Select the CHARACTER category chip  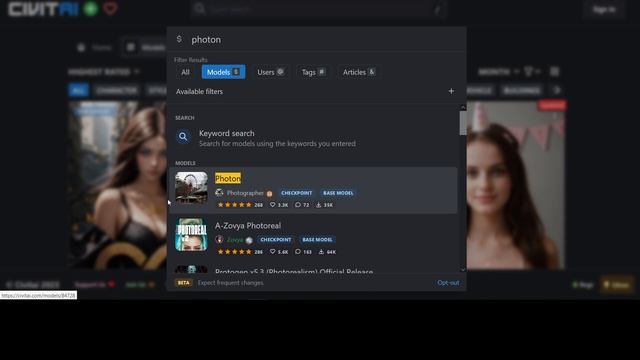tap(117, 90)
